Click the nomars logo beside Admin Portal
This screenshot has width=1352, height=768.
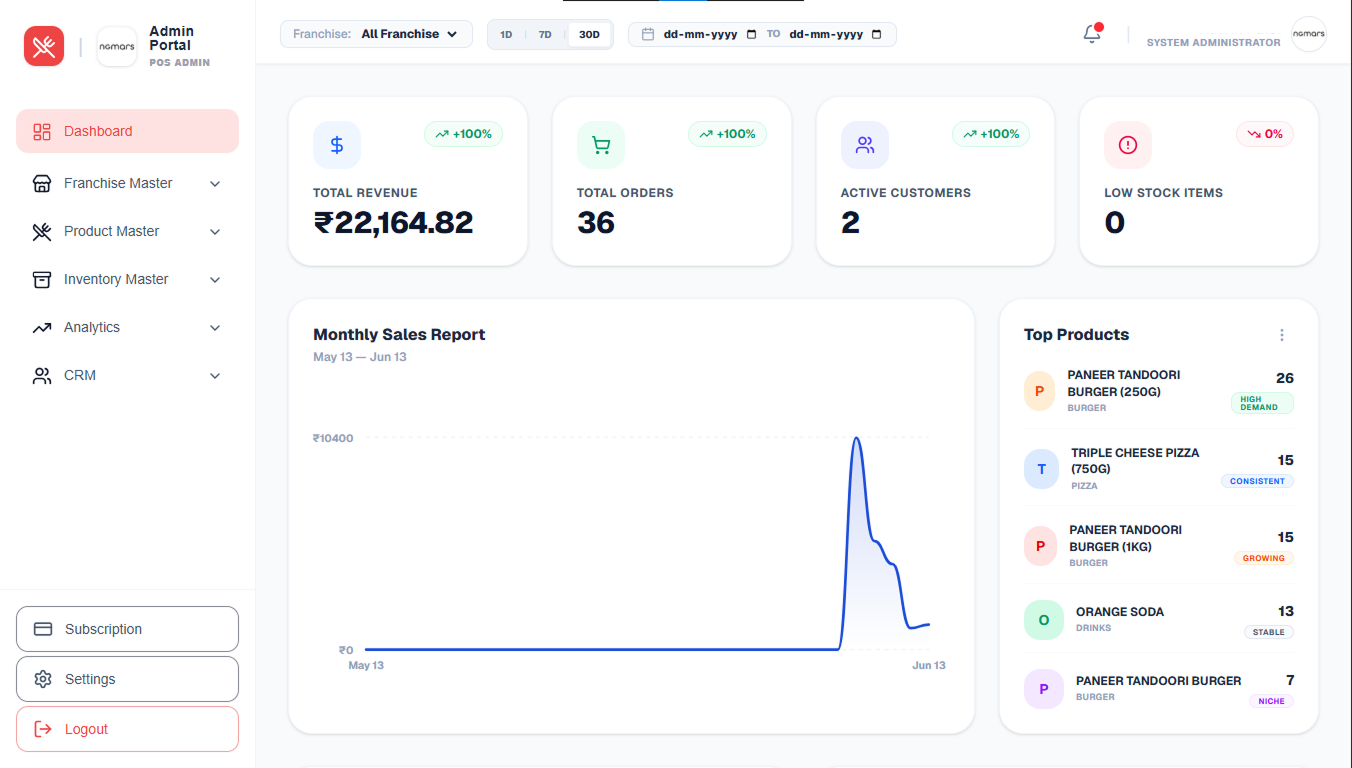coord(117,46)
